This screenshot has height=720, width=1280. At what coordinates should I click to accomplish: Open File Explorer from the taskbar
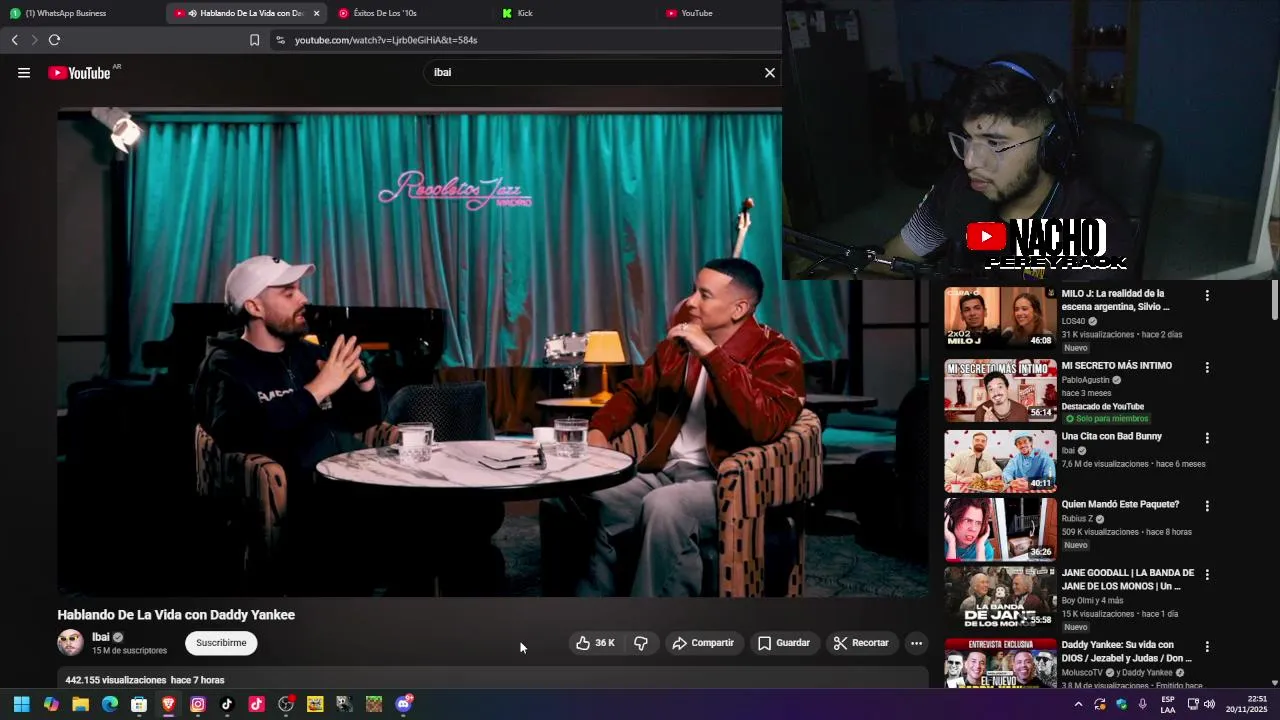80,704
